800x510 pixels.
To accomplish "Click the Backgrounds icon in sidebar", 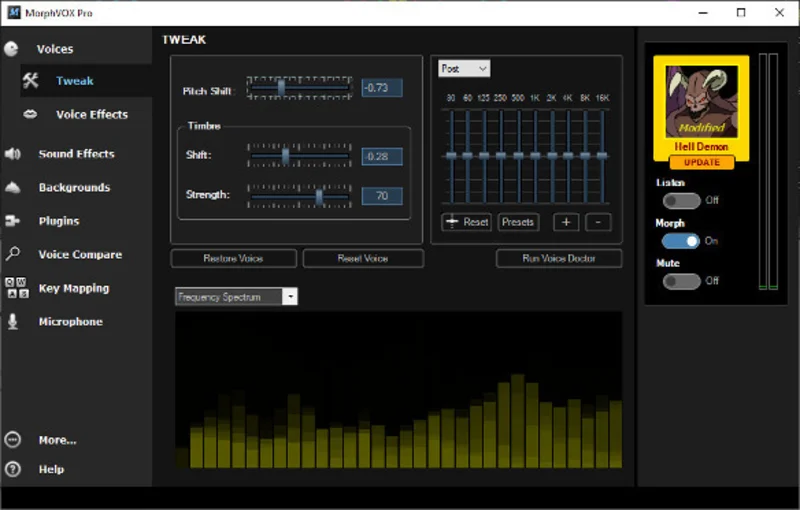I will 13,187.
